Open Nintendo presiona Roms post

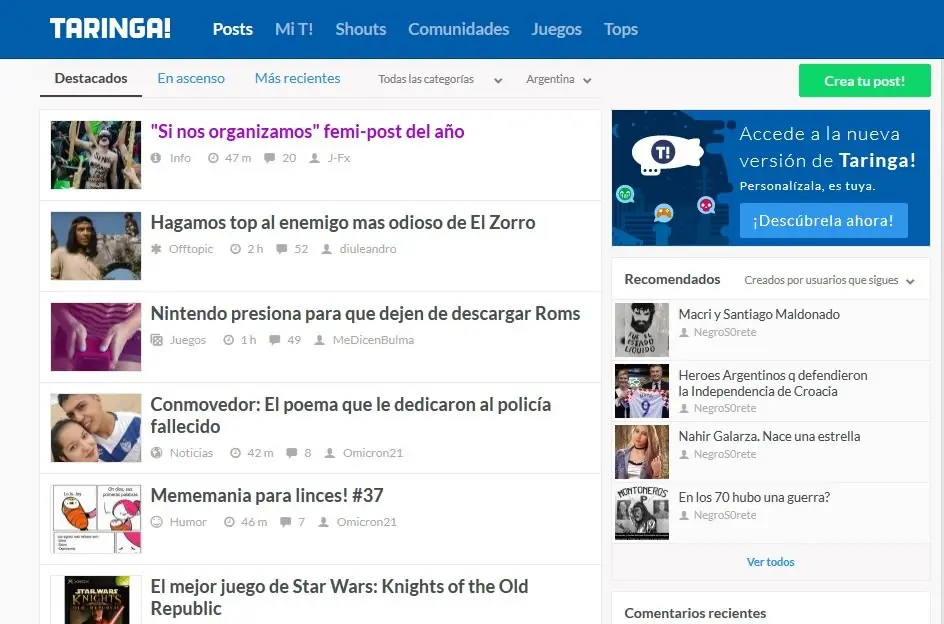tap(365, 313)
